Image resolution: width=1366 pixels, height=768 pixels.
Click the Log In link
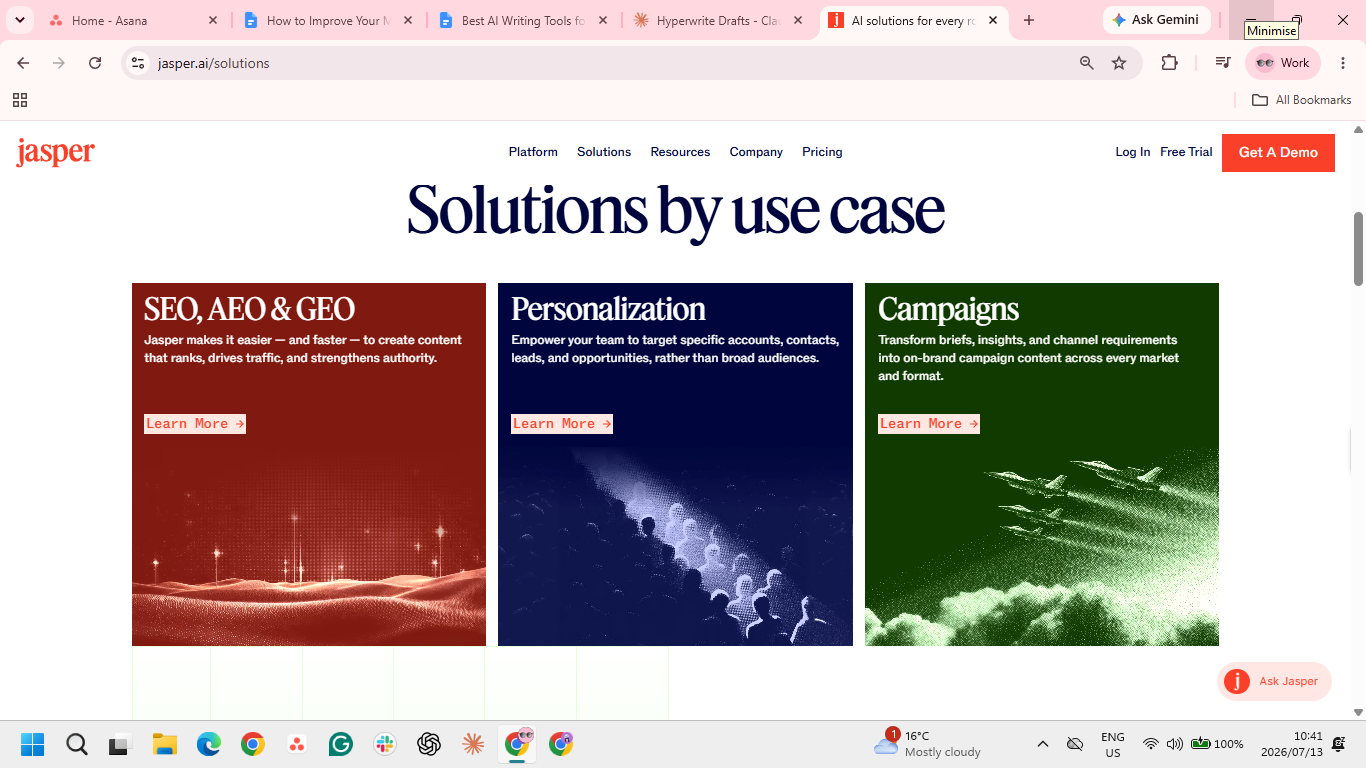click(1133, 152)
